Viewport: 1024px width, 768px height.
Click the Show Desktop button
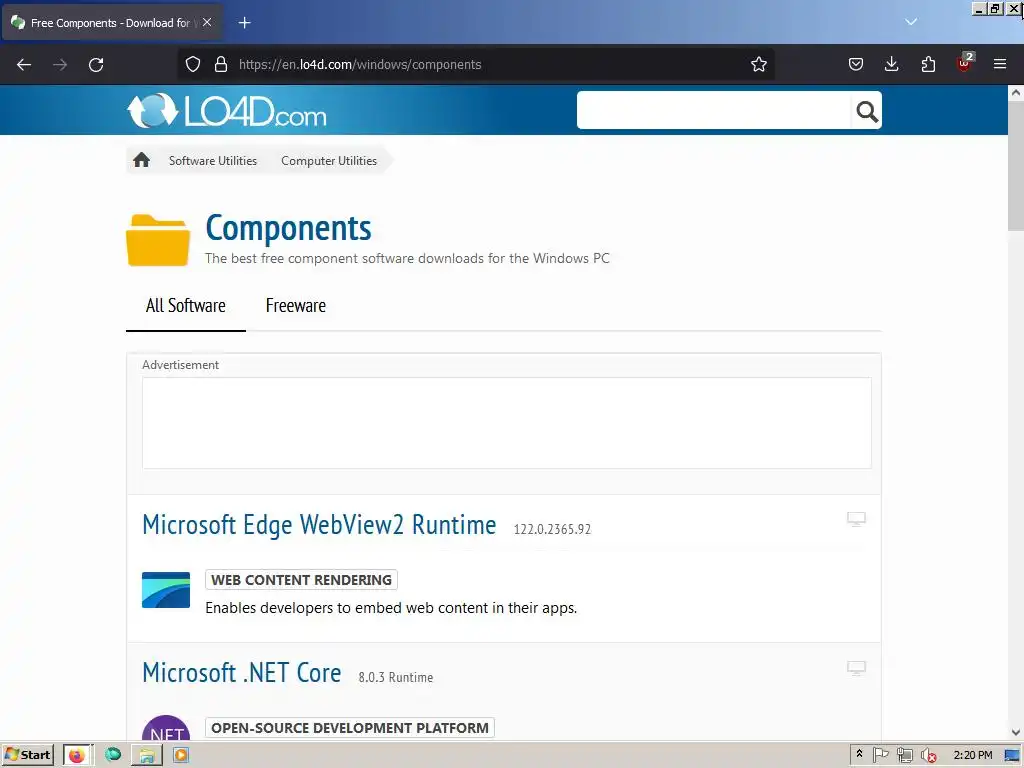(x=1013, y=756)
